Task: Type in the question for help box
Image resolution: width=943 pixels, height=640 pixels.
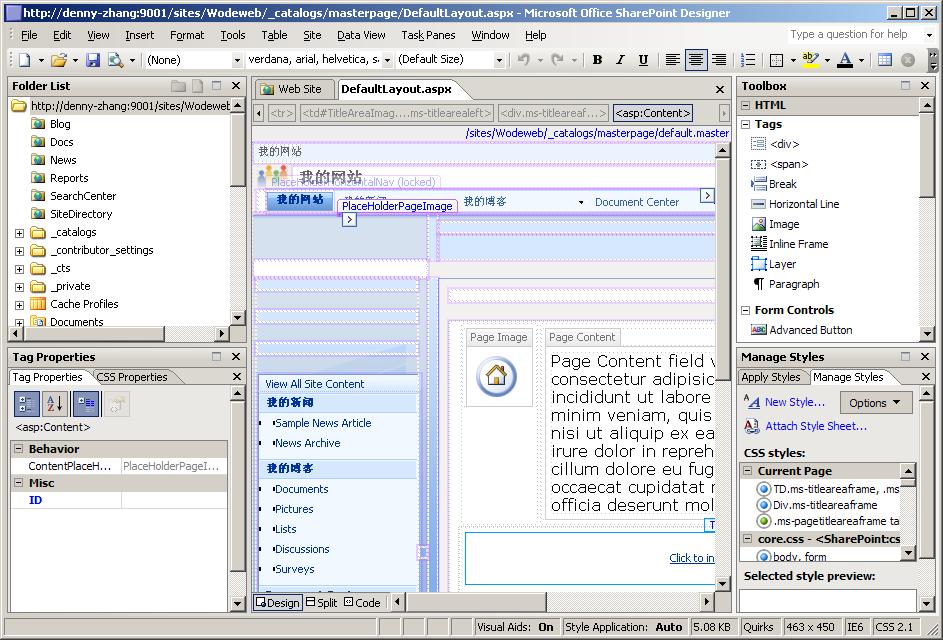Action: [x=855, y=34]
